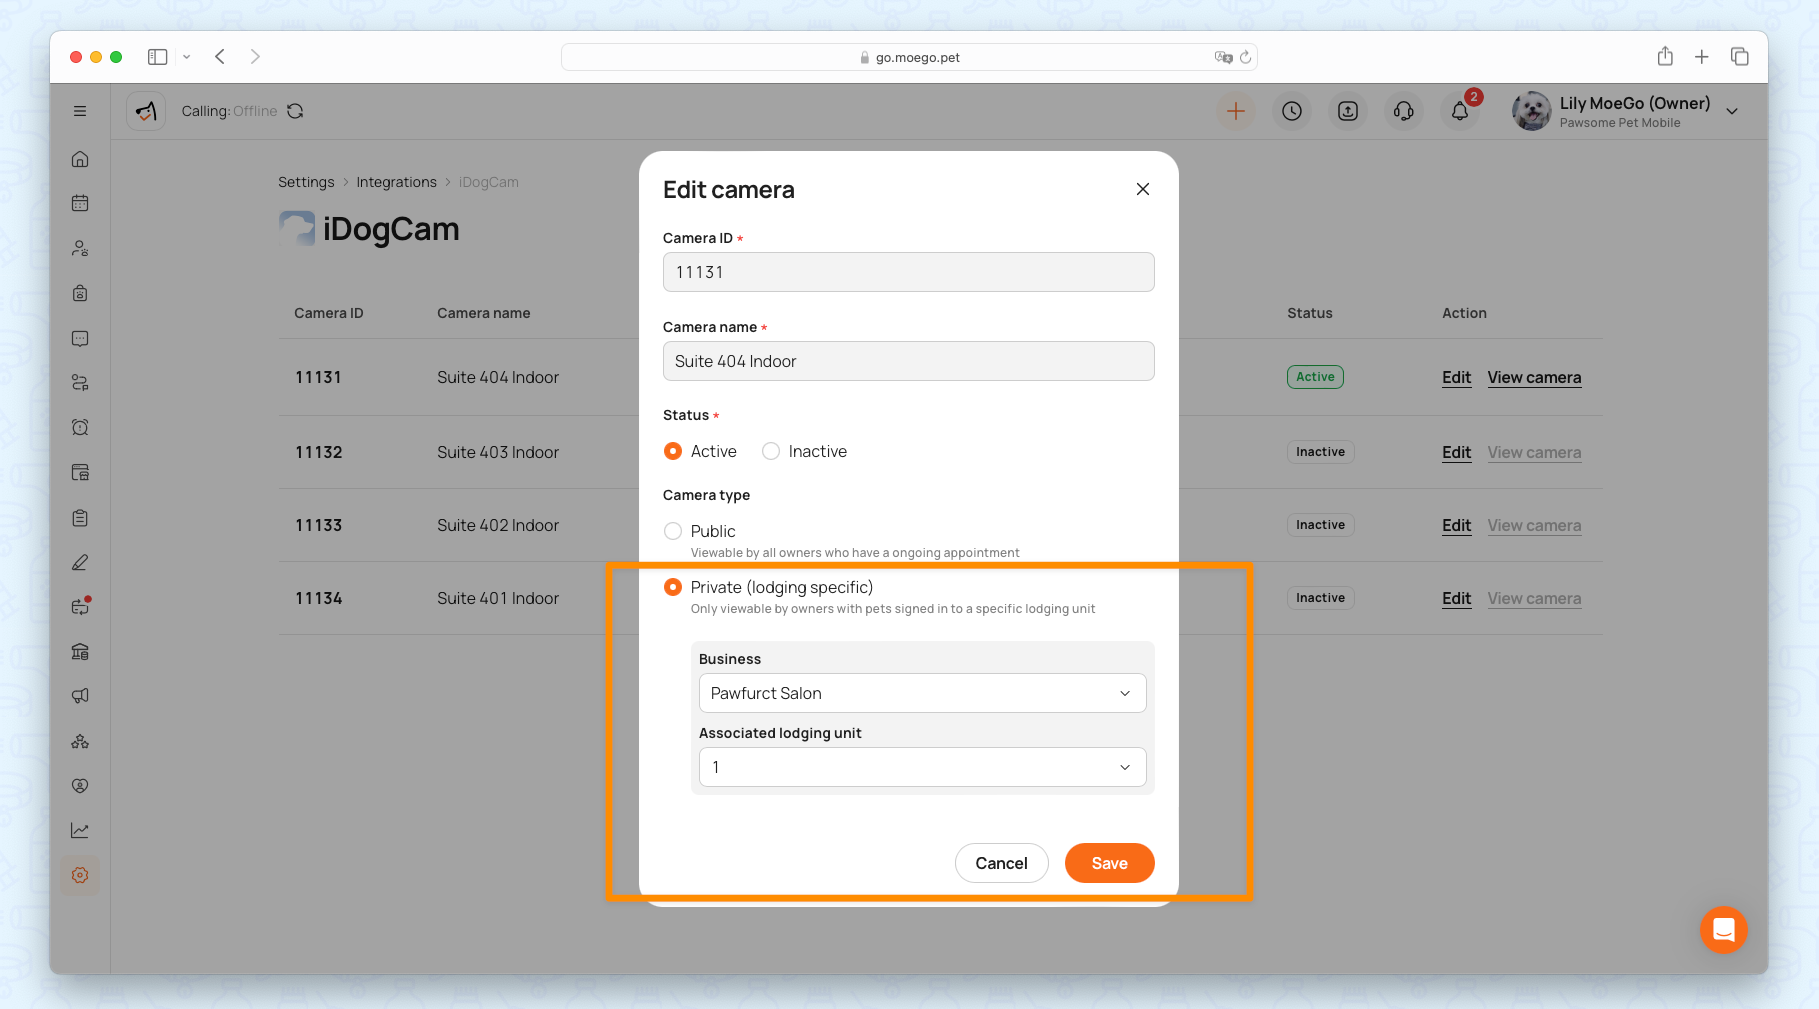
Task: Click Edit for camera 11134
Action: 1456,598
